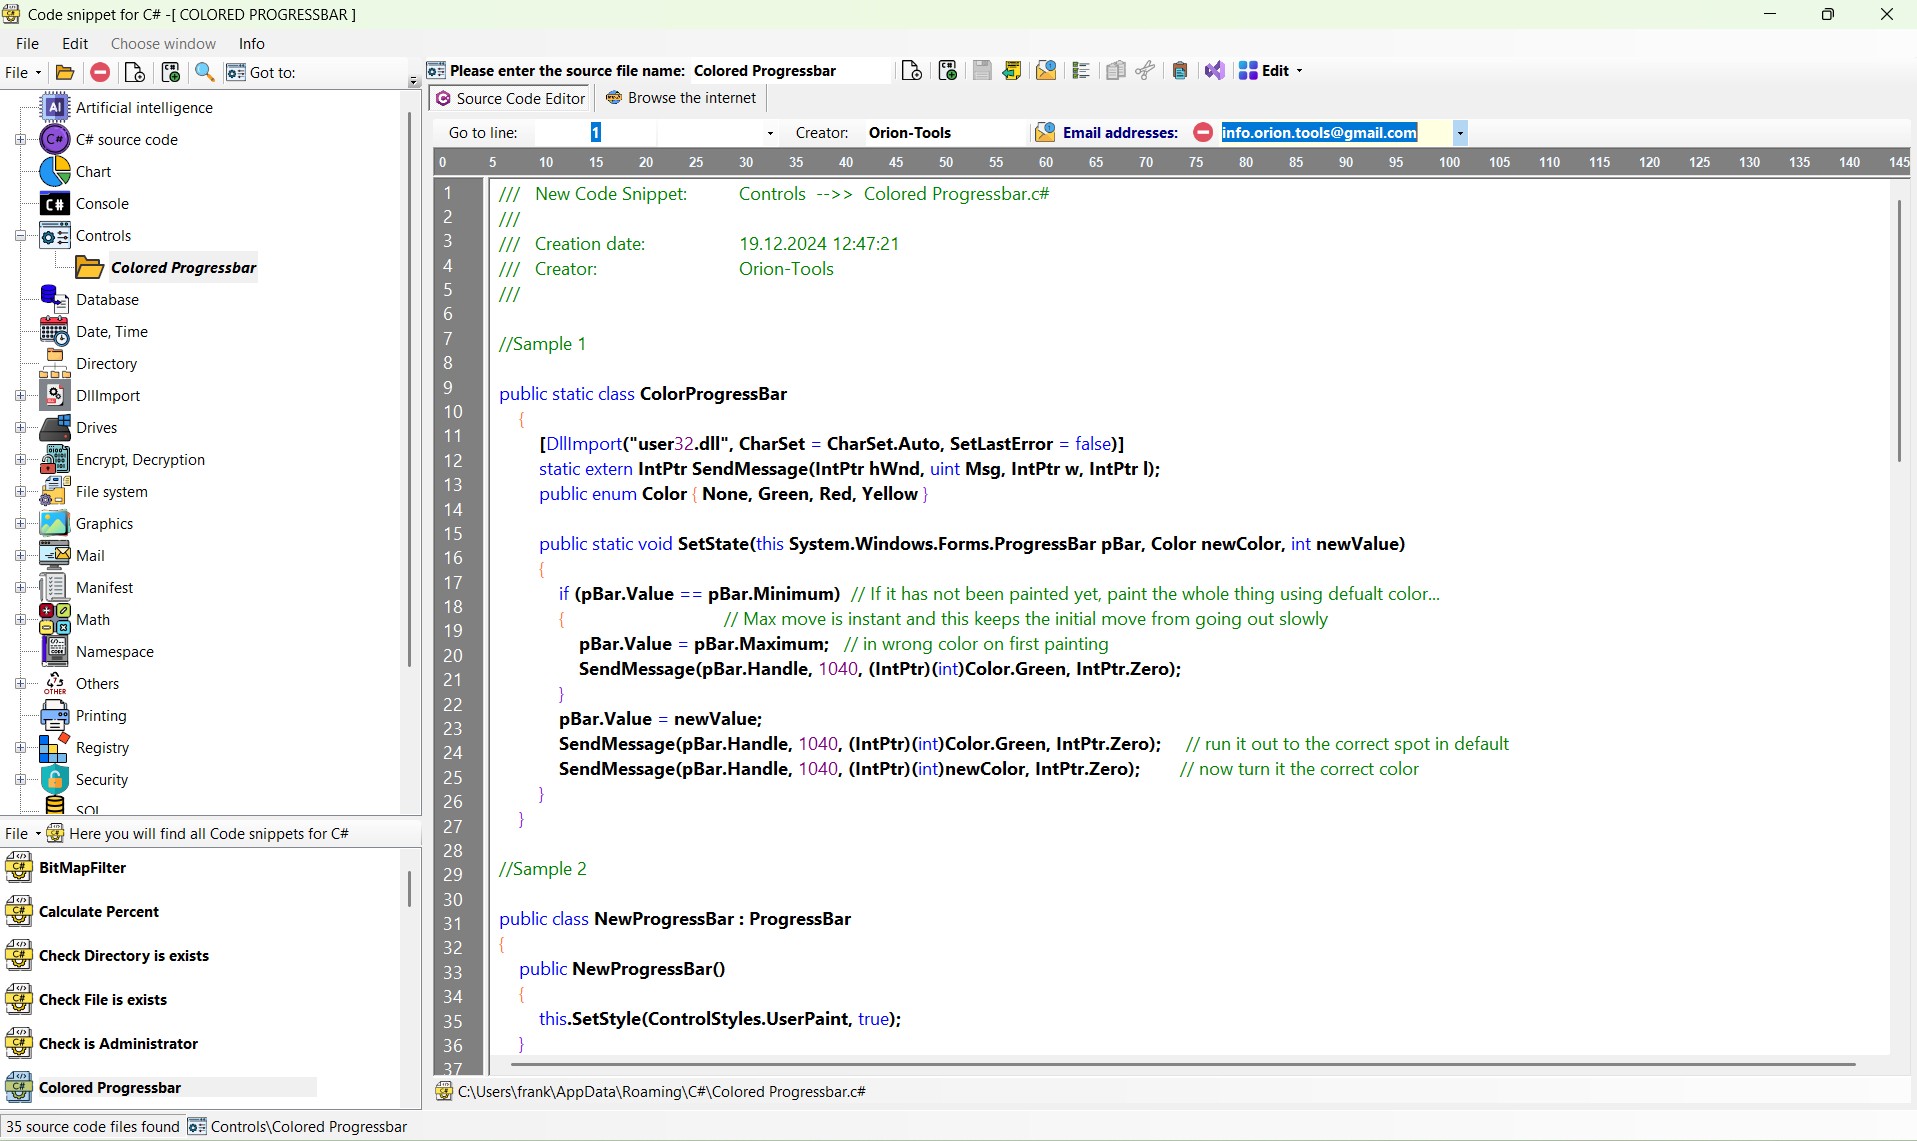
Task: Open the Edit dropdown in editor toolbar
Action: pyautogui.click(x=1271, y=70)
